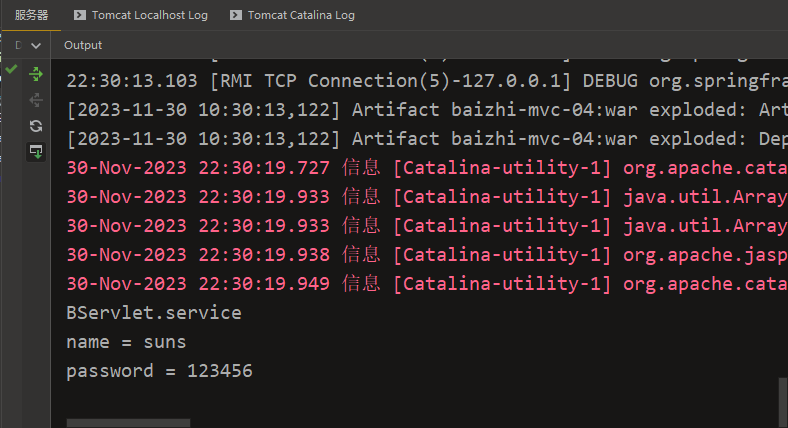Switch to the 服务器 tab
The image size is (788, 428).
point(31,15)
